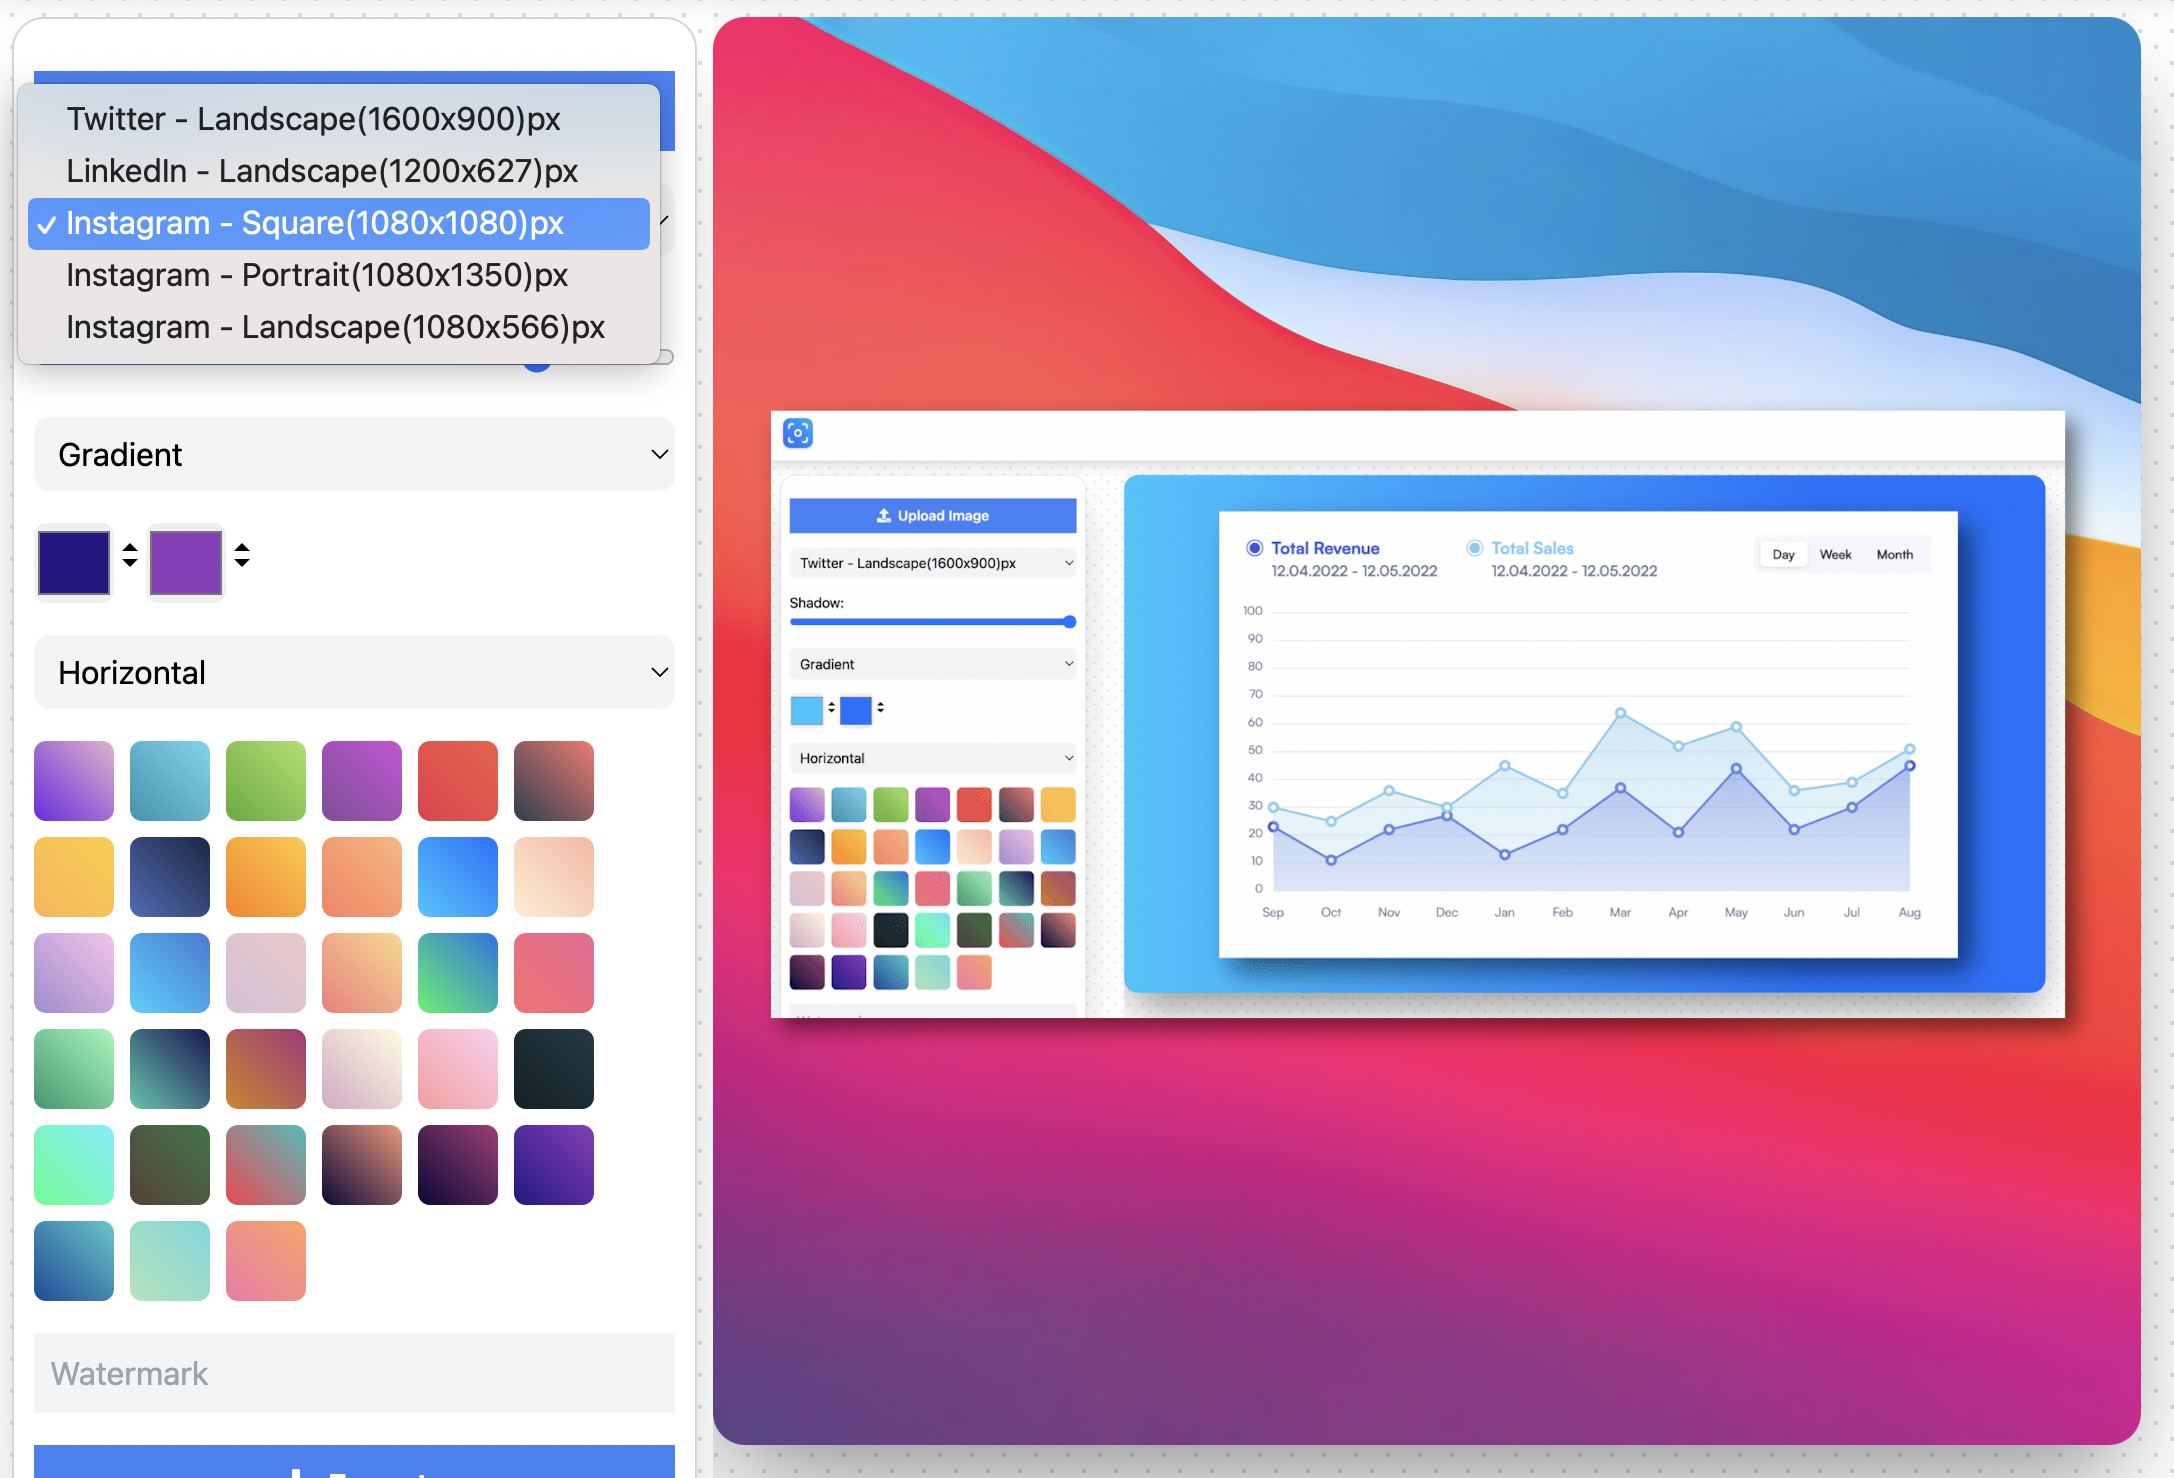Choose the yellow-gold gradient preset
2174x1478 pixels.
click(74, 877)
